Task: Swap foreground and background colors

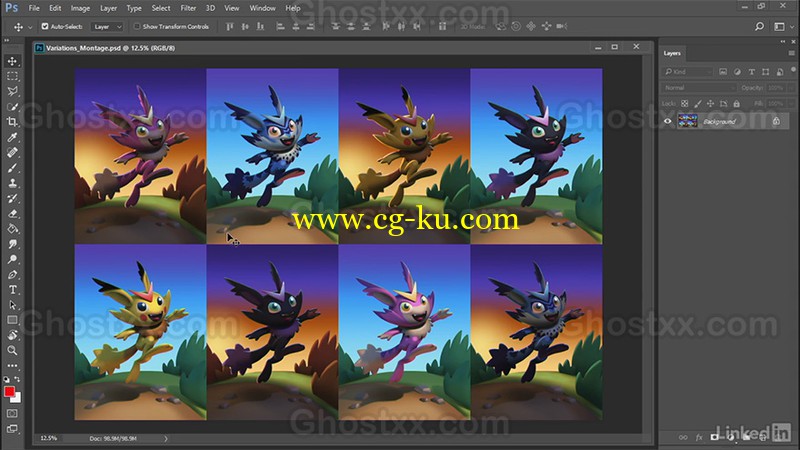Action: (17, 379)
